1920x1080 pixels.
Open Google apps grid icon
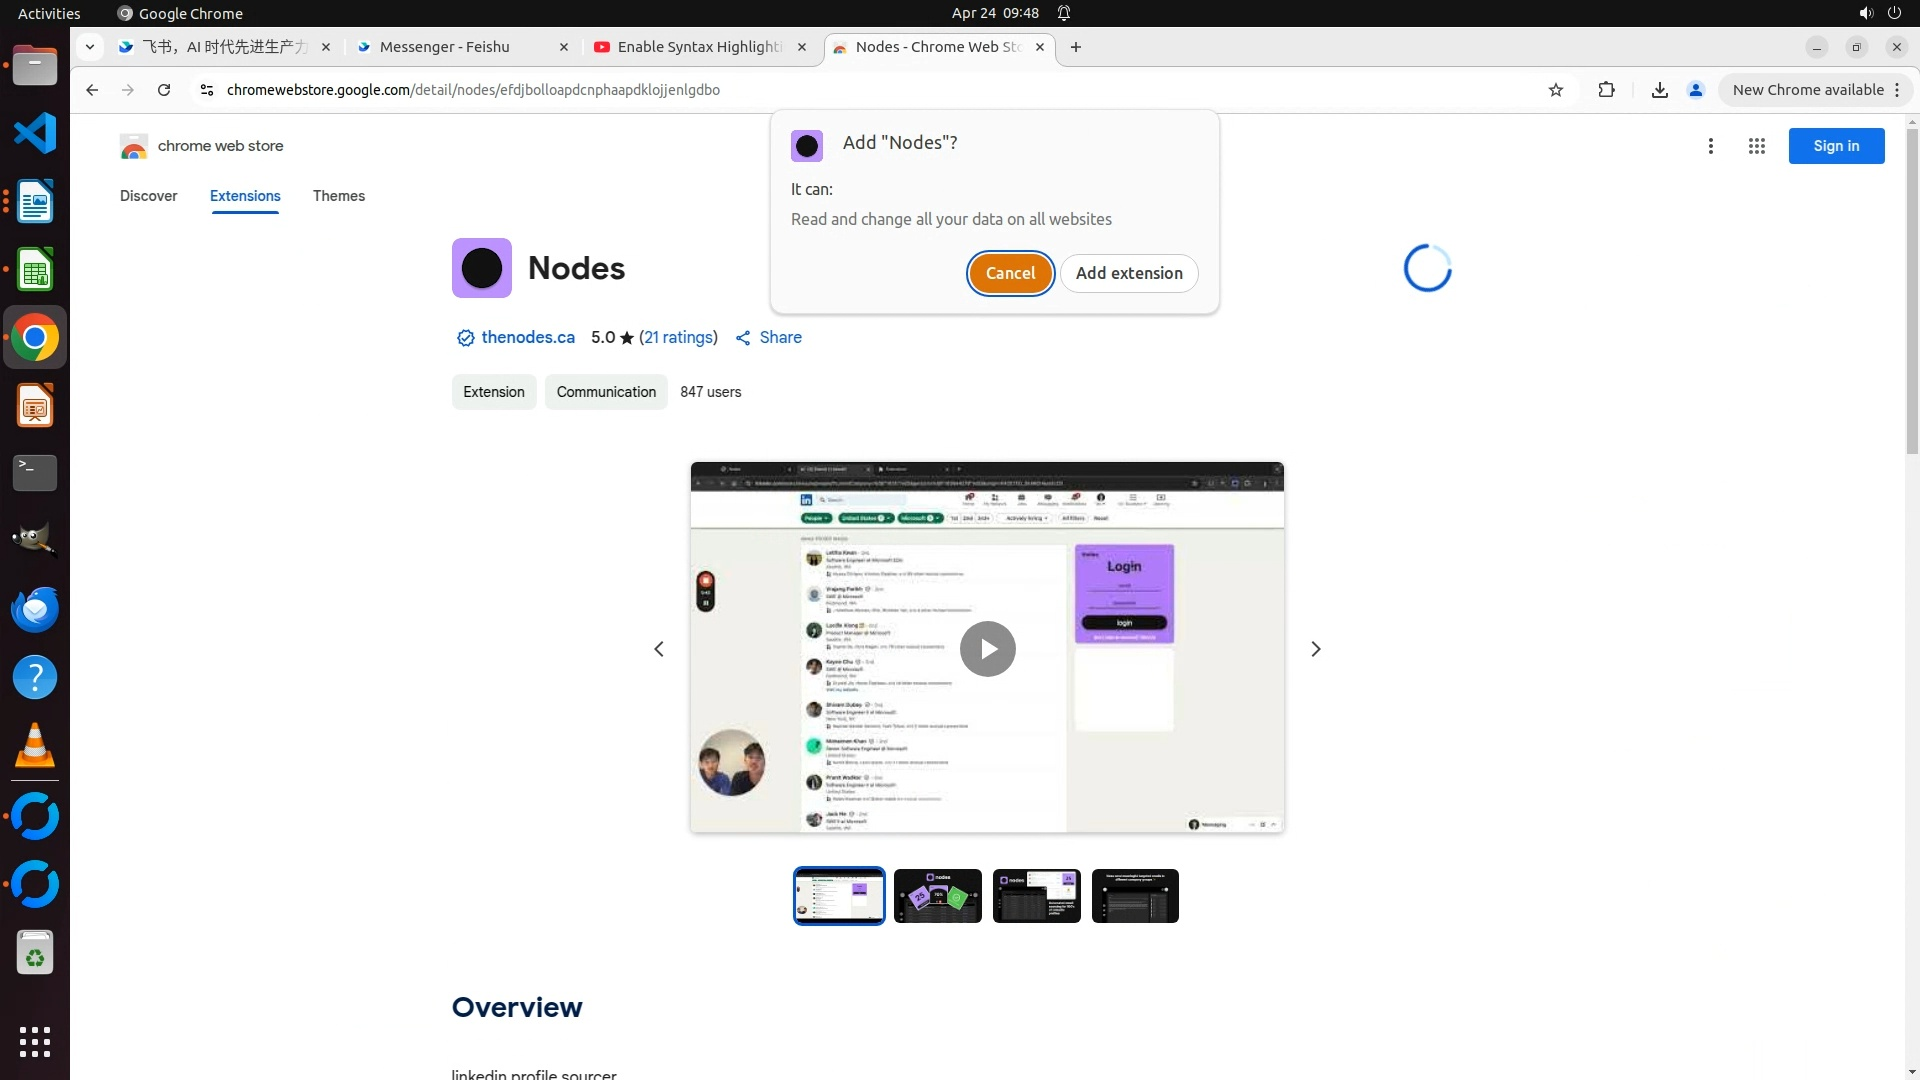click(x=1757, y=146)
